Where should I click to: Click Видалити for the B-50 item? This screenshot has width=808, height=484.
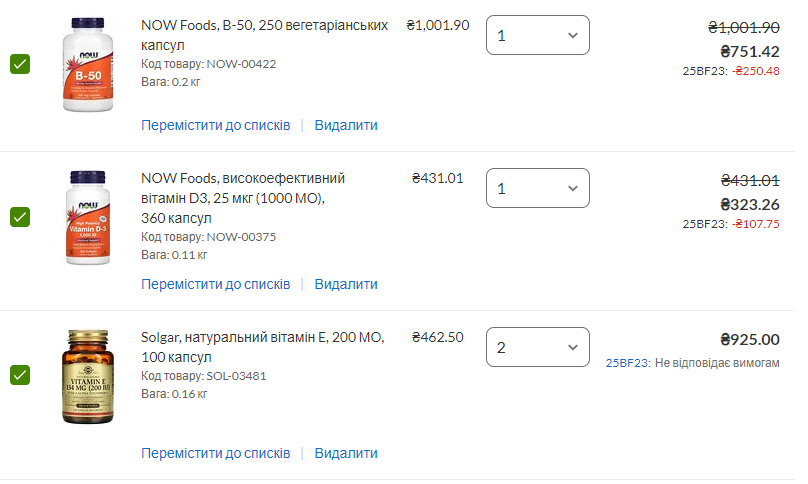click(346, 125)
